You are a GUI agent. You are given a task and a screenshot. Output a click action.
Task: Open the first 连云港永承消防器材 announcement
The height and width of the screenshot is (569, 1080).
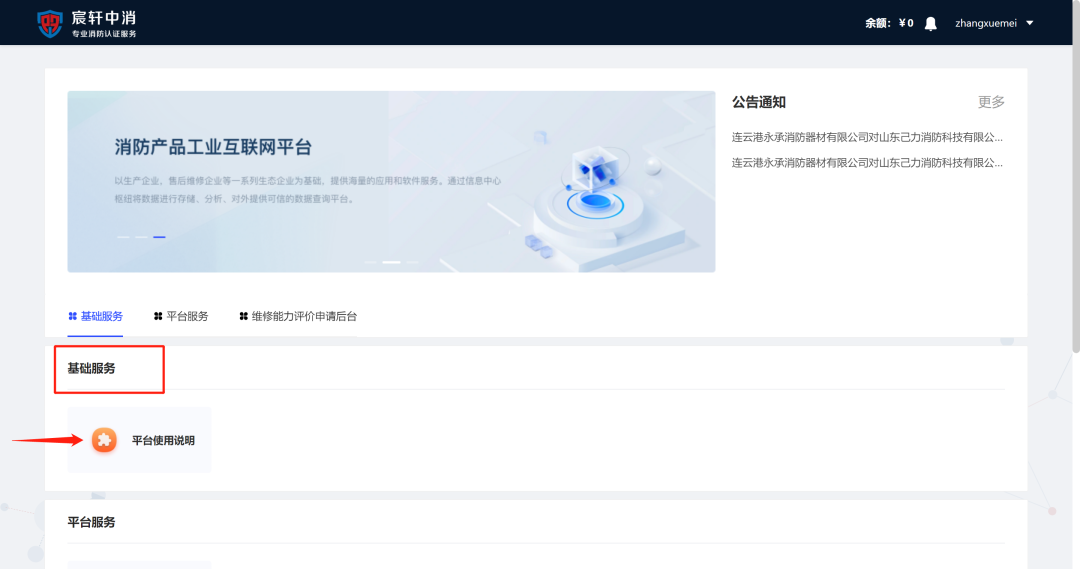click(867, 137)
